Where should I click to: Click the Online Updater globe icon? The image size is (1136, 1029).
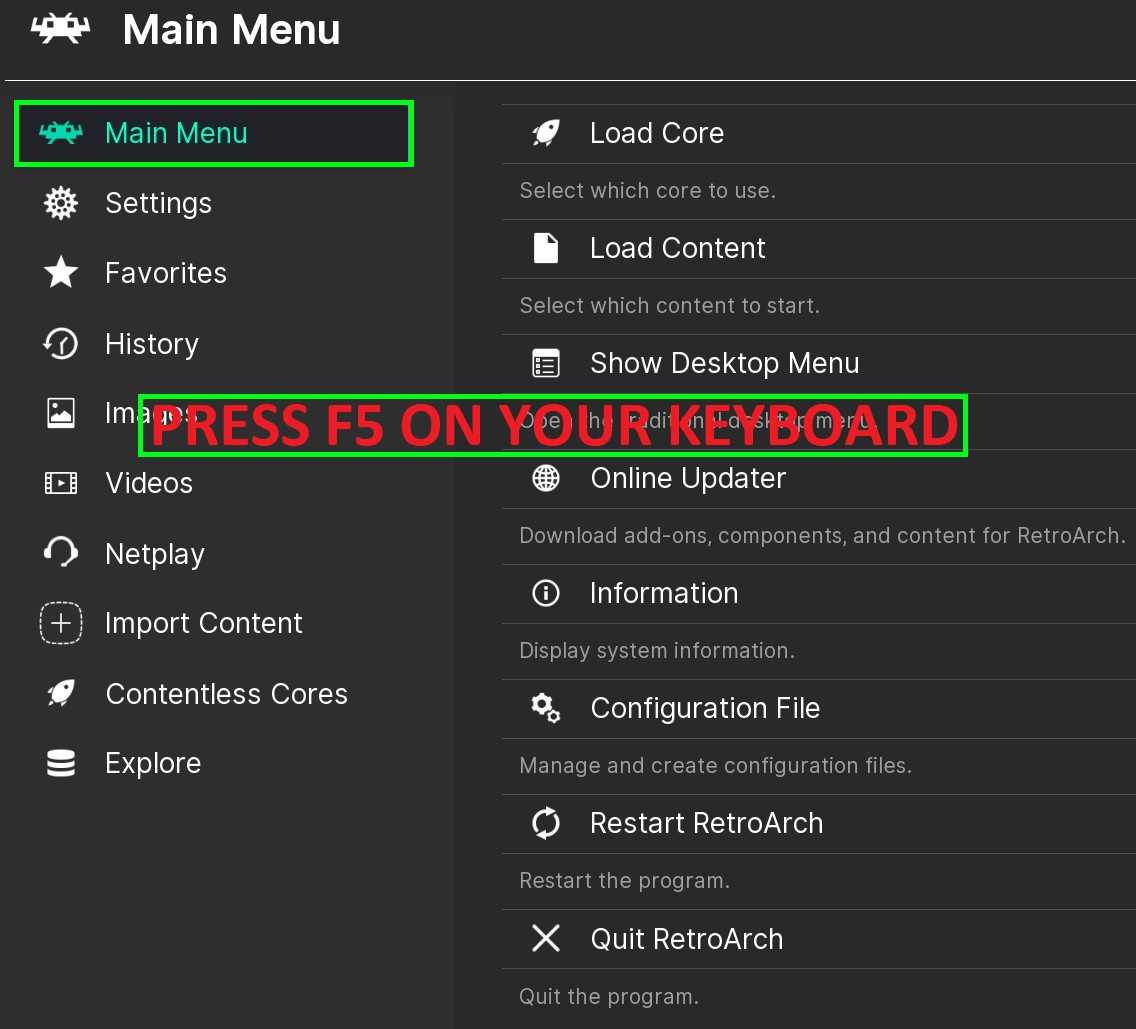(546, 478)
